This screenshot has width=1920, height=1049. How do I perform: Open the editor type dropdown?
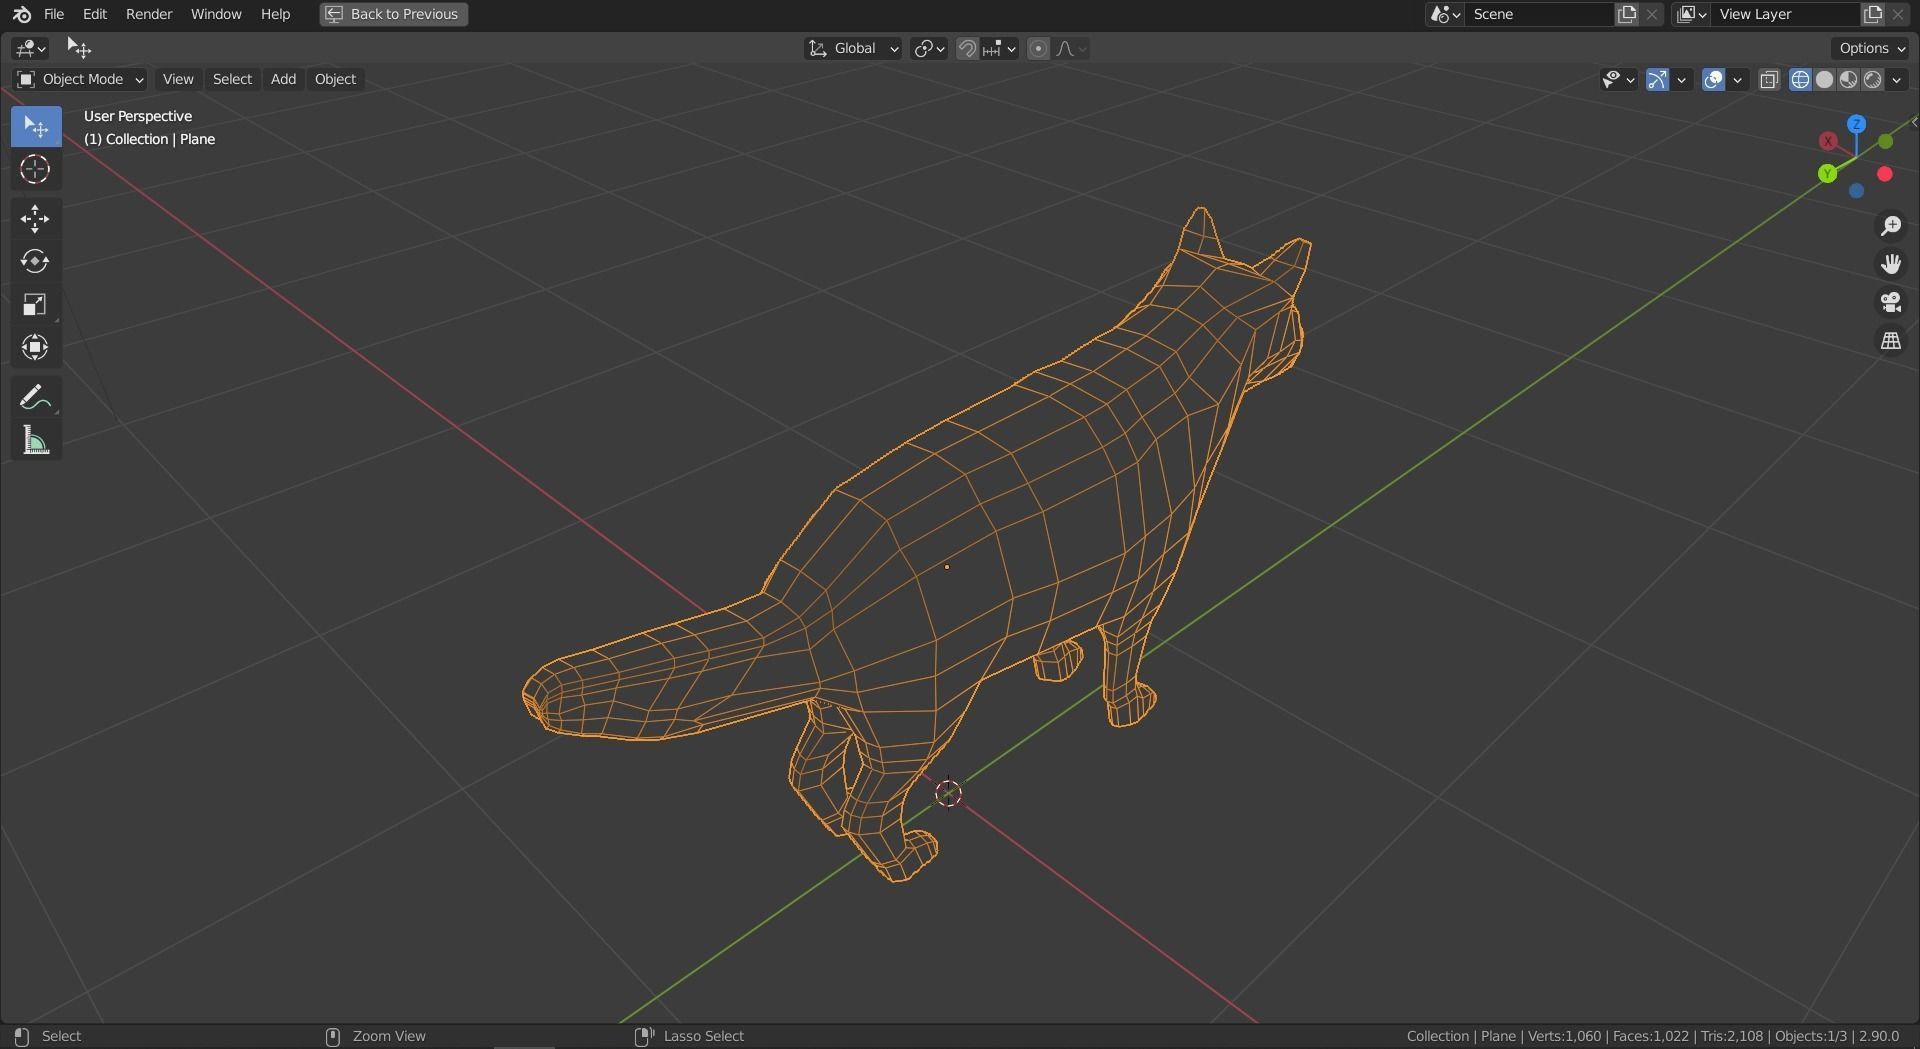tap(31, 48)
